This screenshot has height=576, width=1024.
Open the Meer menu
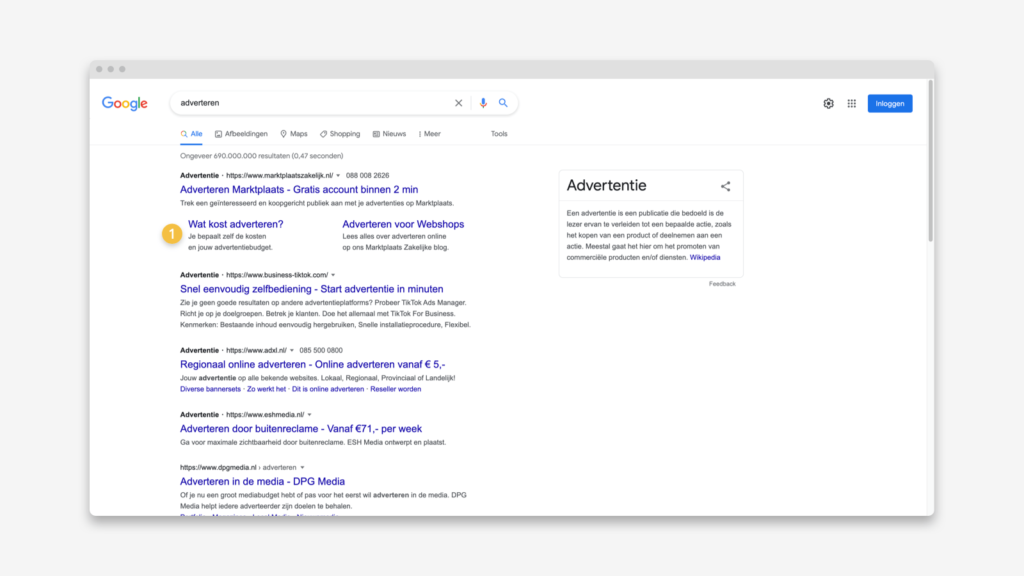pos(430,134)
